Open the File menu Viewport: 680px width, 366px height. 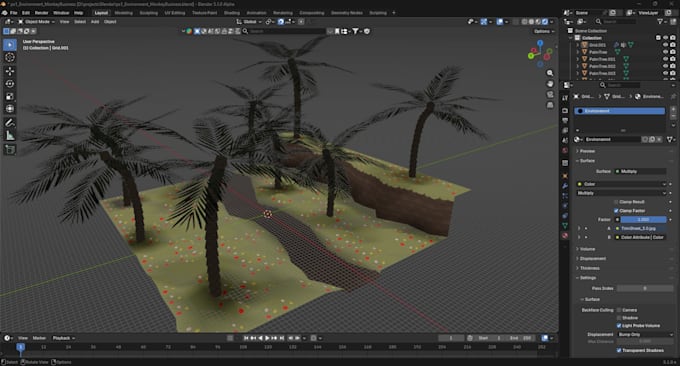[x=13, y=13]
